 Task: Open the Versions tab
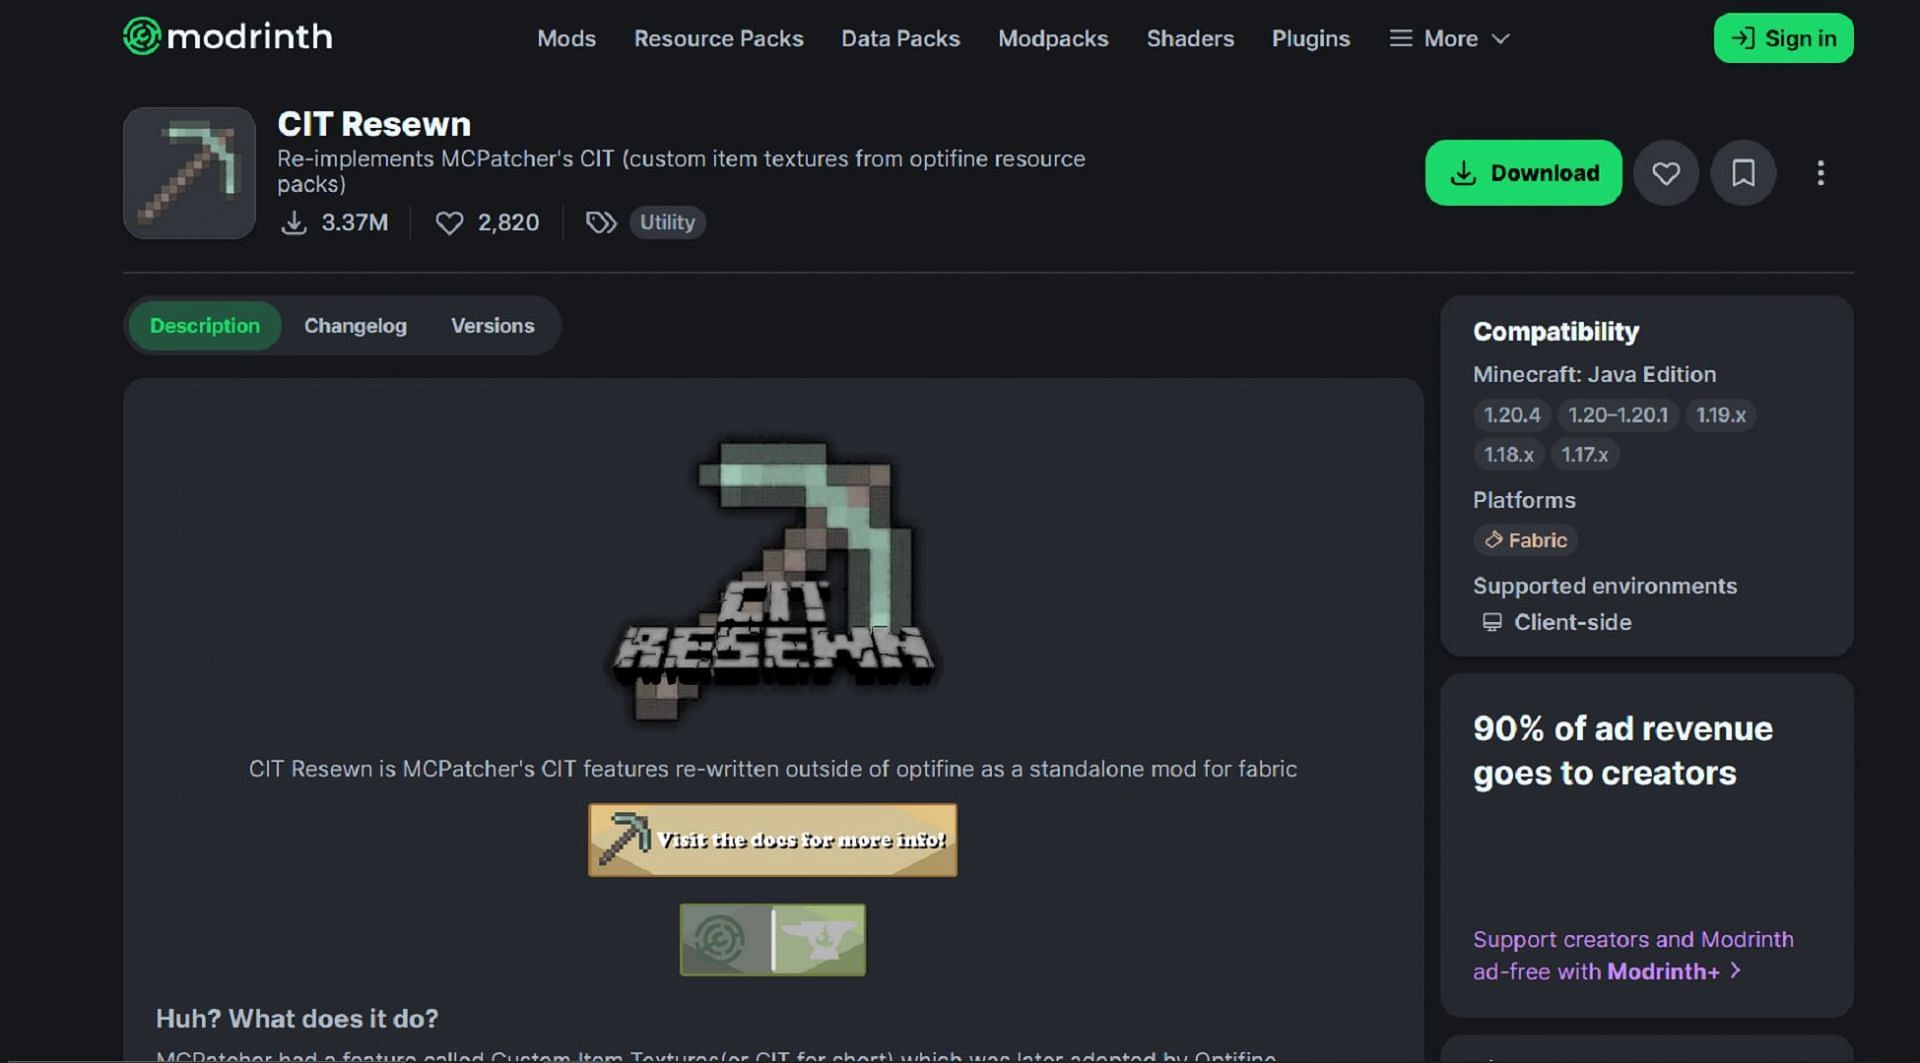(492, 326)
